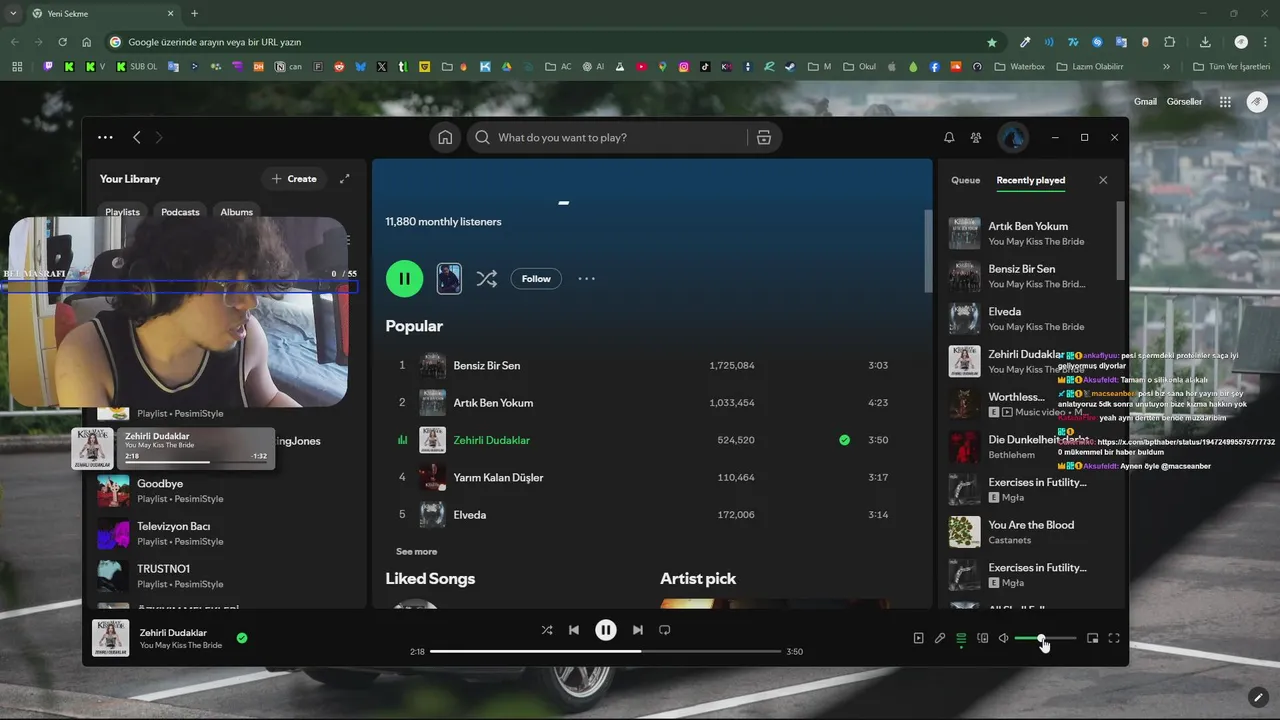The height and width of the screenshot is (720, 1280).
Task: Open the Create menu in Your Library
Action: [294, 179]
